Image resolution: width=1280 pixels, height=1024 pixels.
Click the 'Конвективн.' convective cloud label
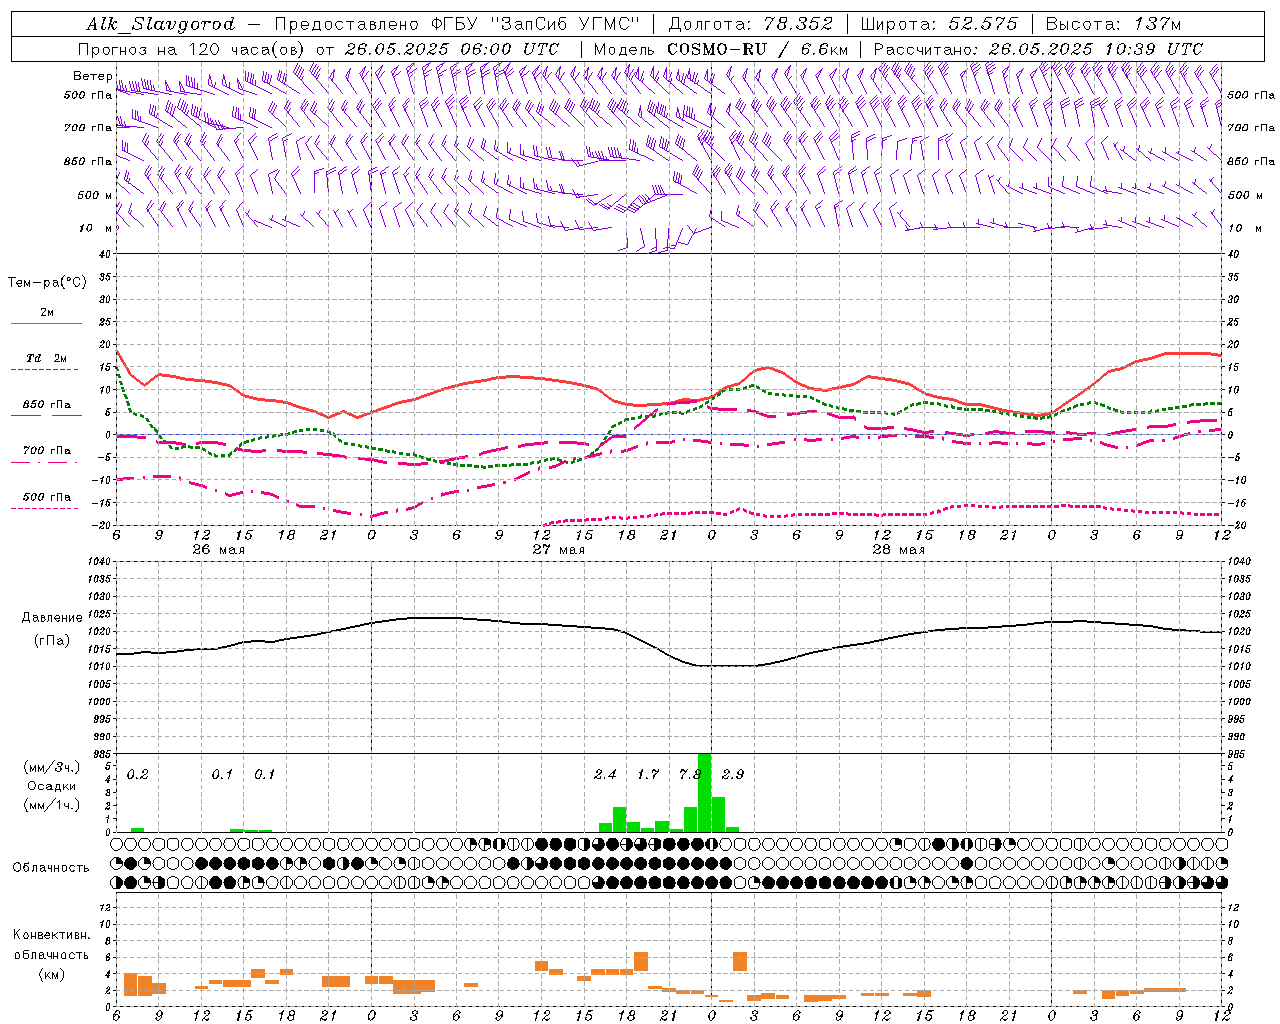[x=52, y=935]
